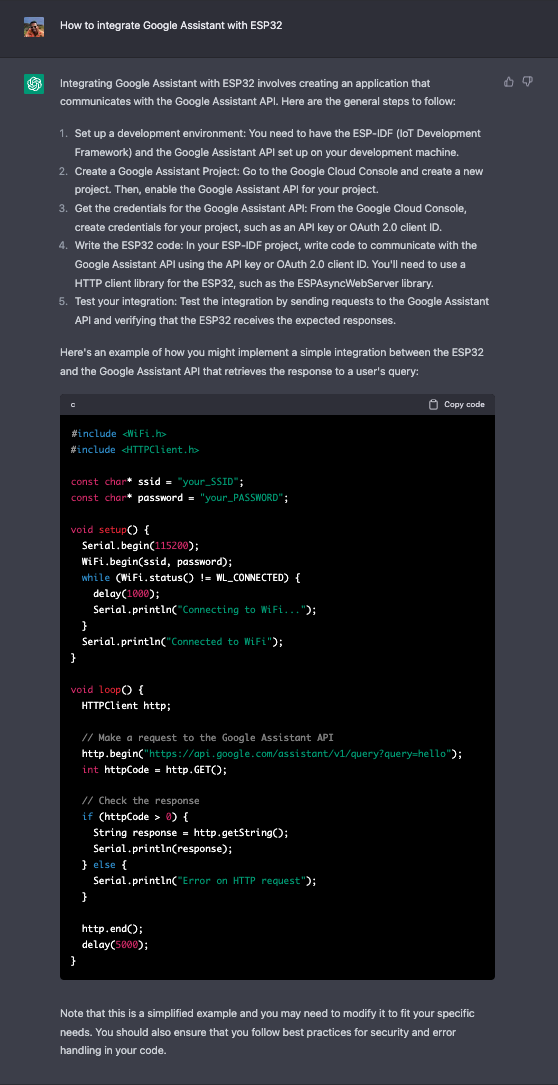This screenshot has width=558, height=1085.
Task: Click the 'void setup()' function line
Action: tap(109, 529)
